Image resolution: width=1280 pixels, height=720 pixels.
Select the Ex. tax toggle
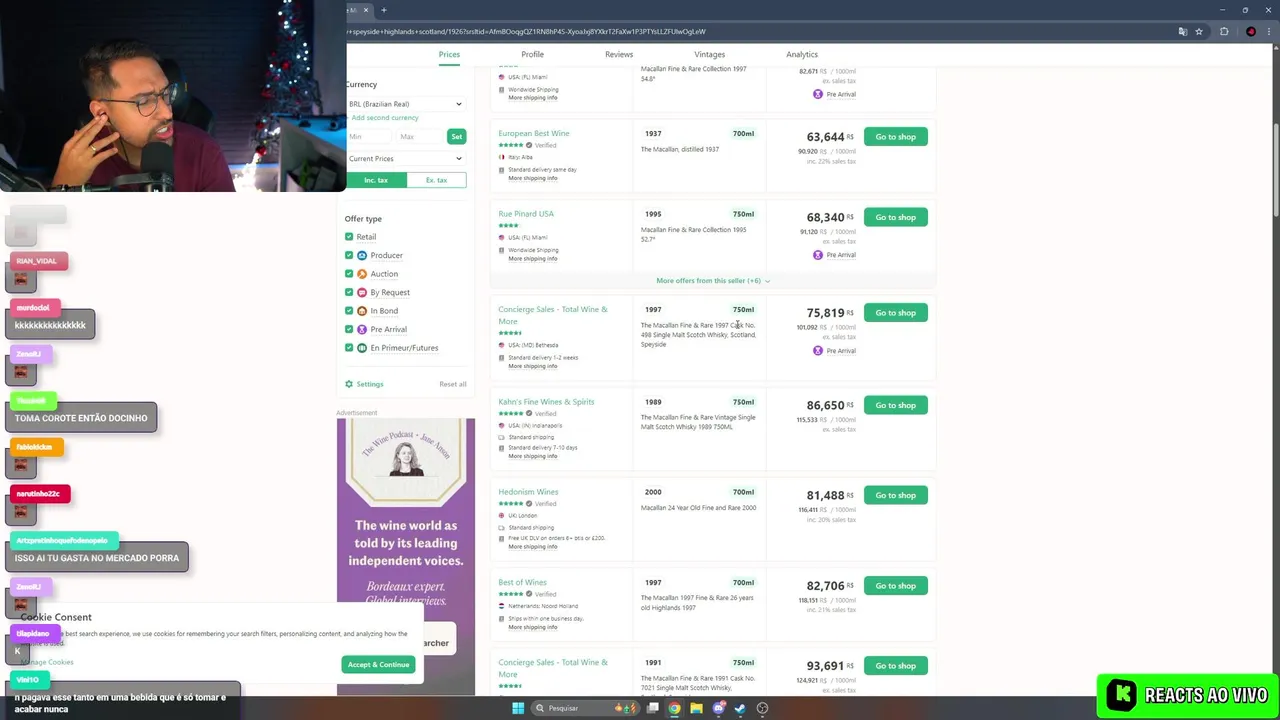coord(436,180)
